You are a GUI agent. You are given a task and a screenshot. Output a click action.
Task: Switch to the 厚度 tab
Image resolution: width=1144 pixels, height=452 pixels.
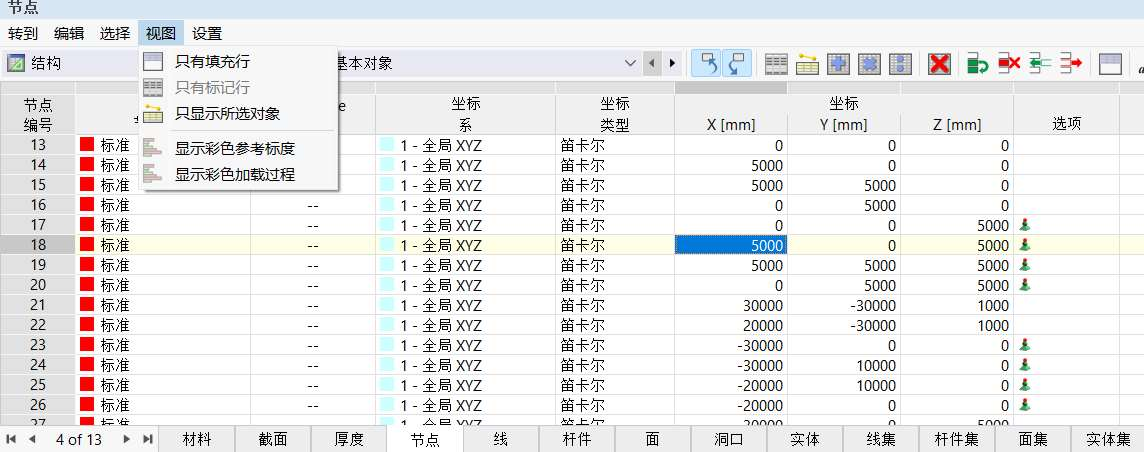tap(349, 440)
